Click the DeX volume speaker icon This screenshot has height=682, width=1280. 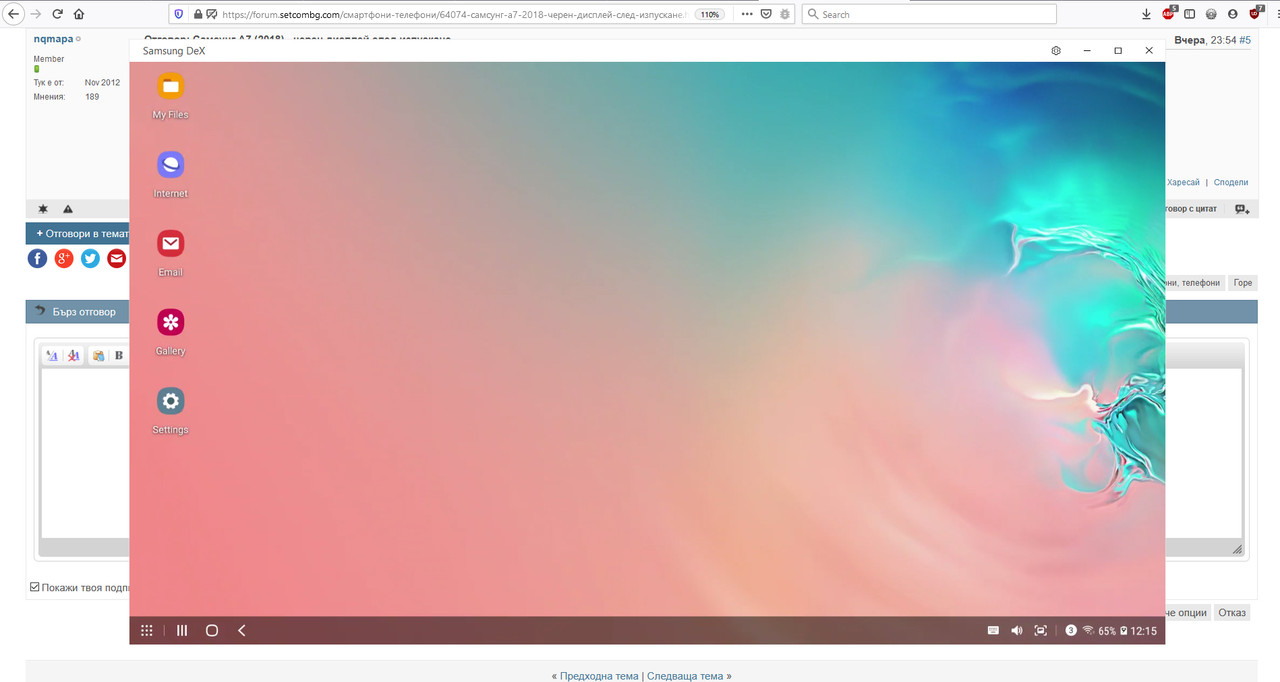tap(1017, 630)
